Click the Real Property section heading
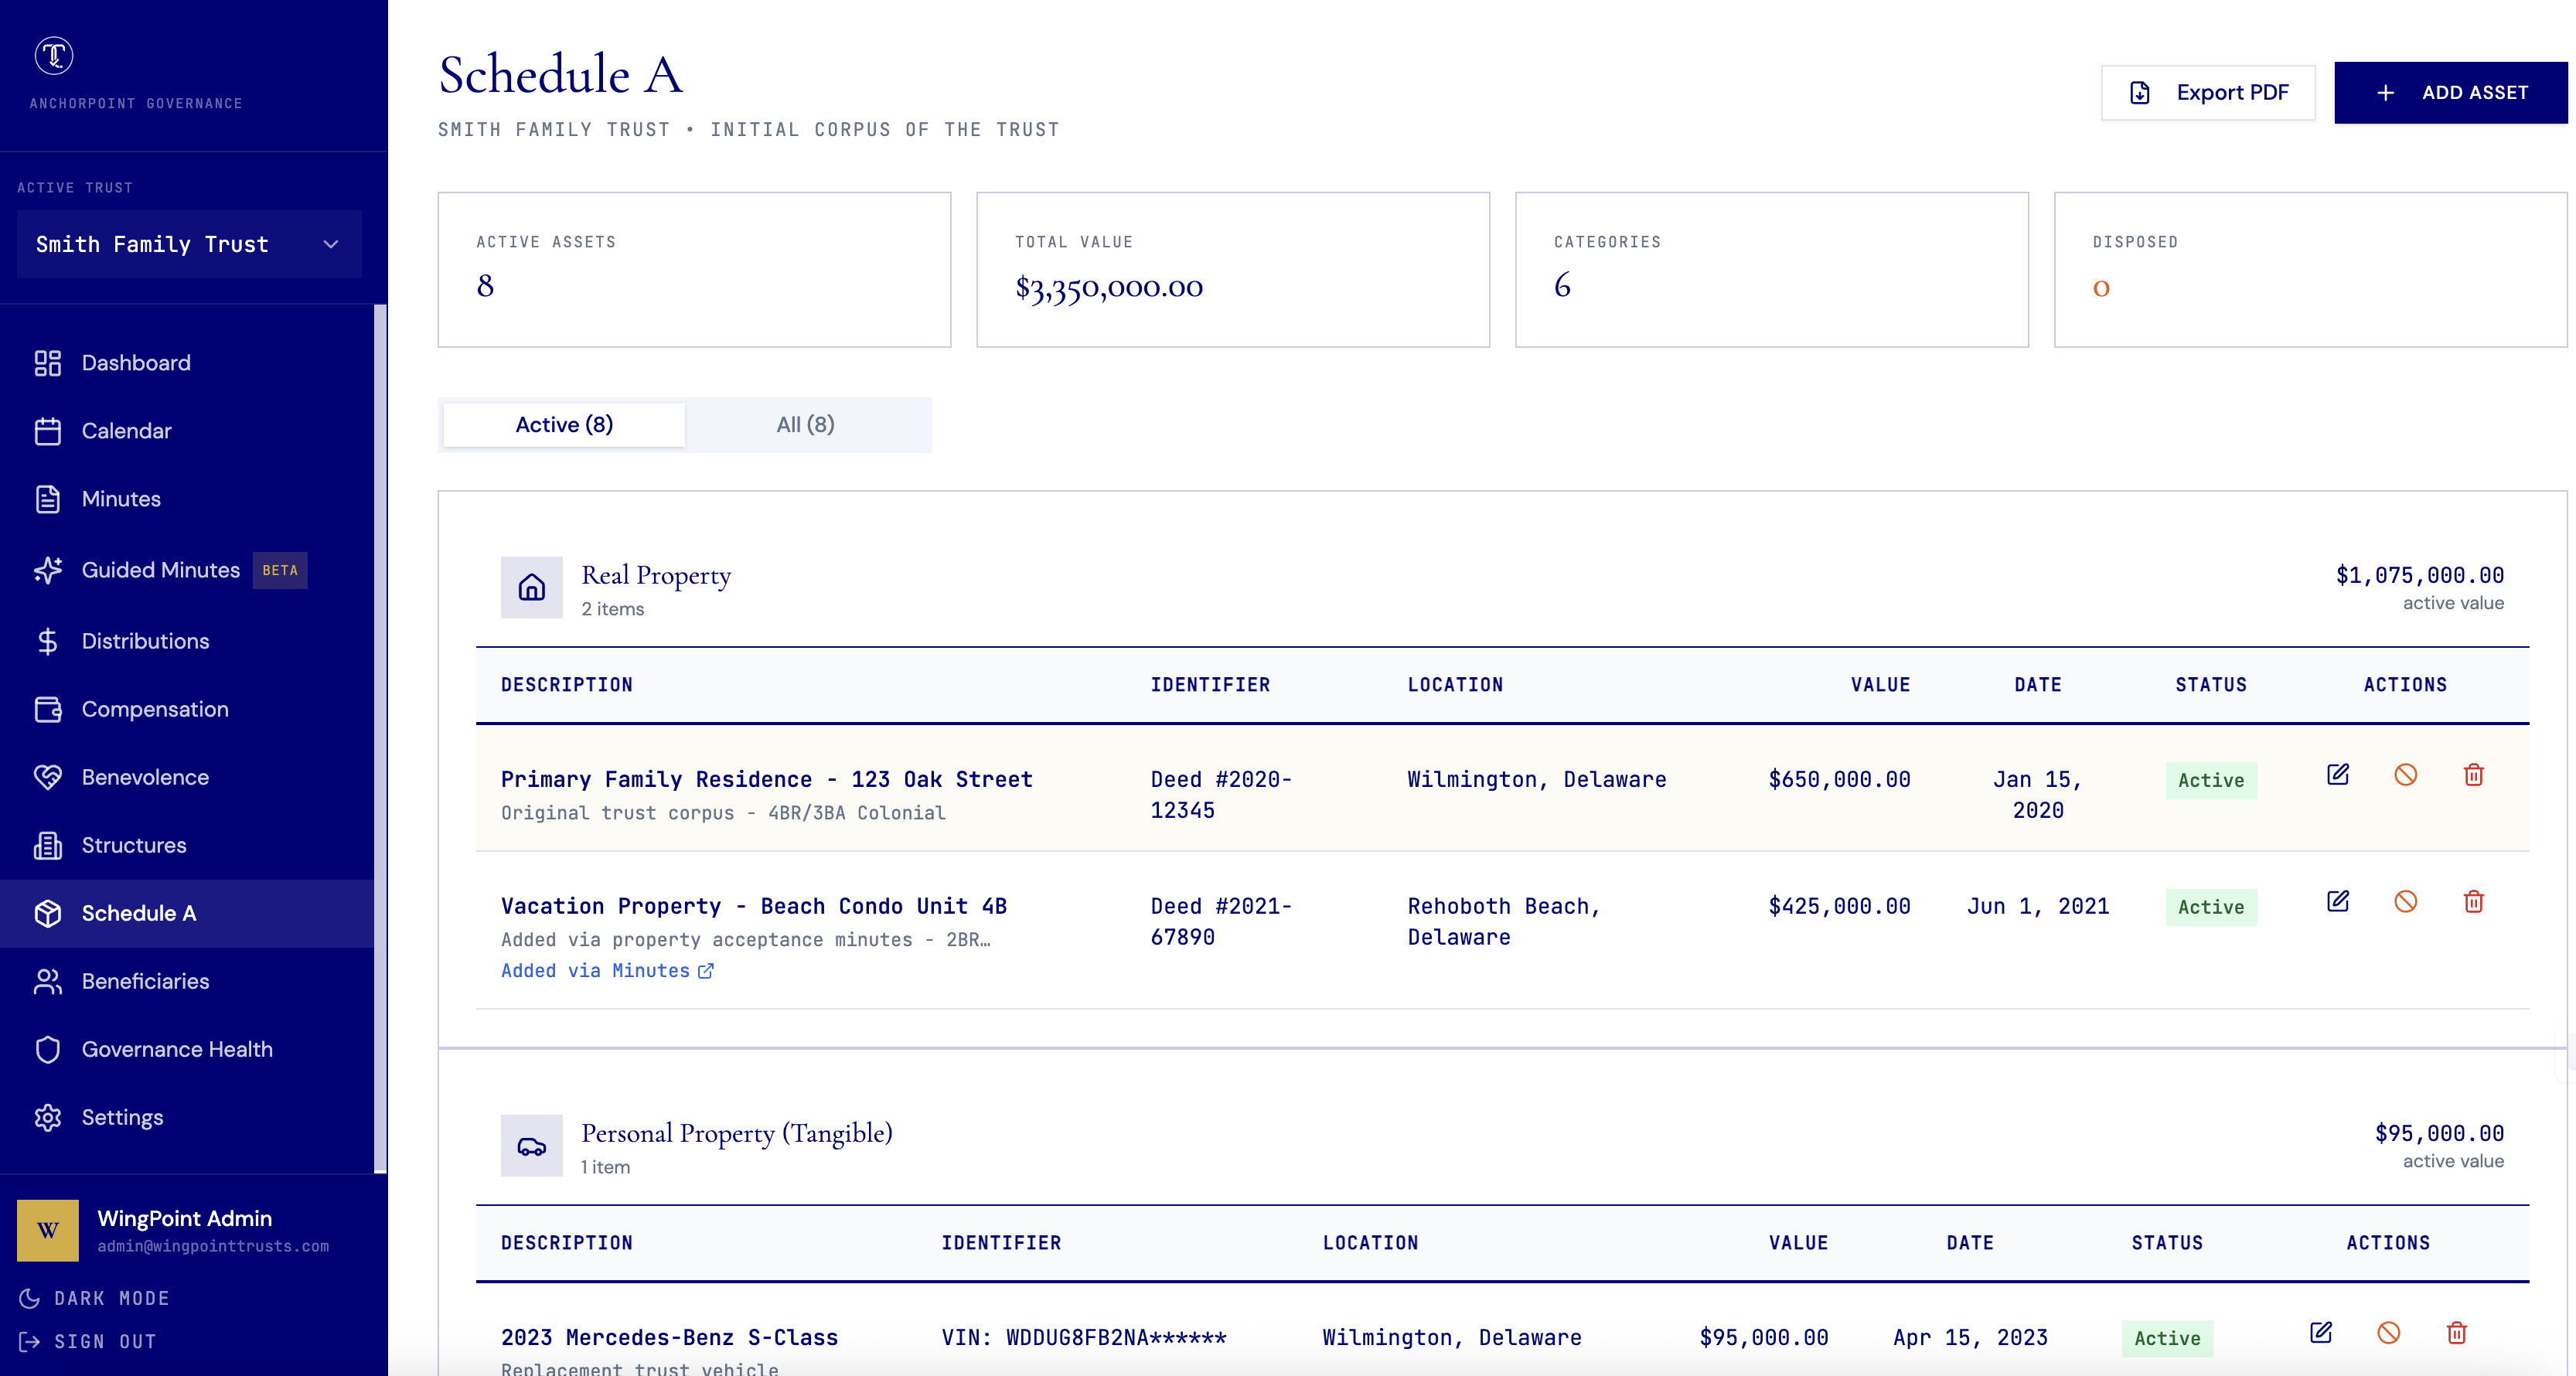 pyautogui.click(x=656, y=575)
